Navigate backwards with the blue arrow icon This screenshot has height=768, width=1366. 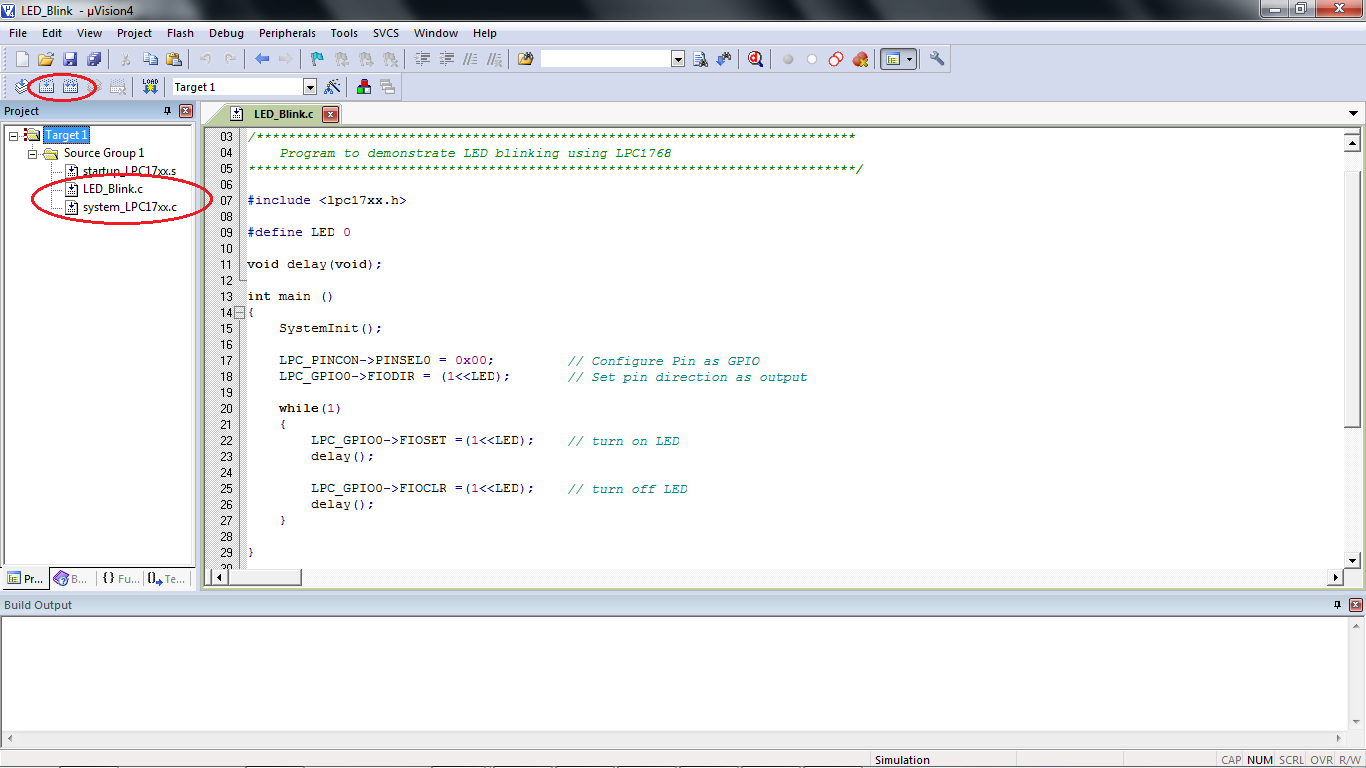(x=262, y=59)
